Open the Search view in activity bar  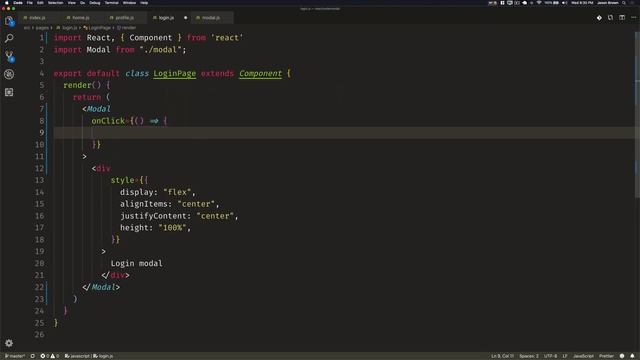point(9,38)
